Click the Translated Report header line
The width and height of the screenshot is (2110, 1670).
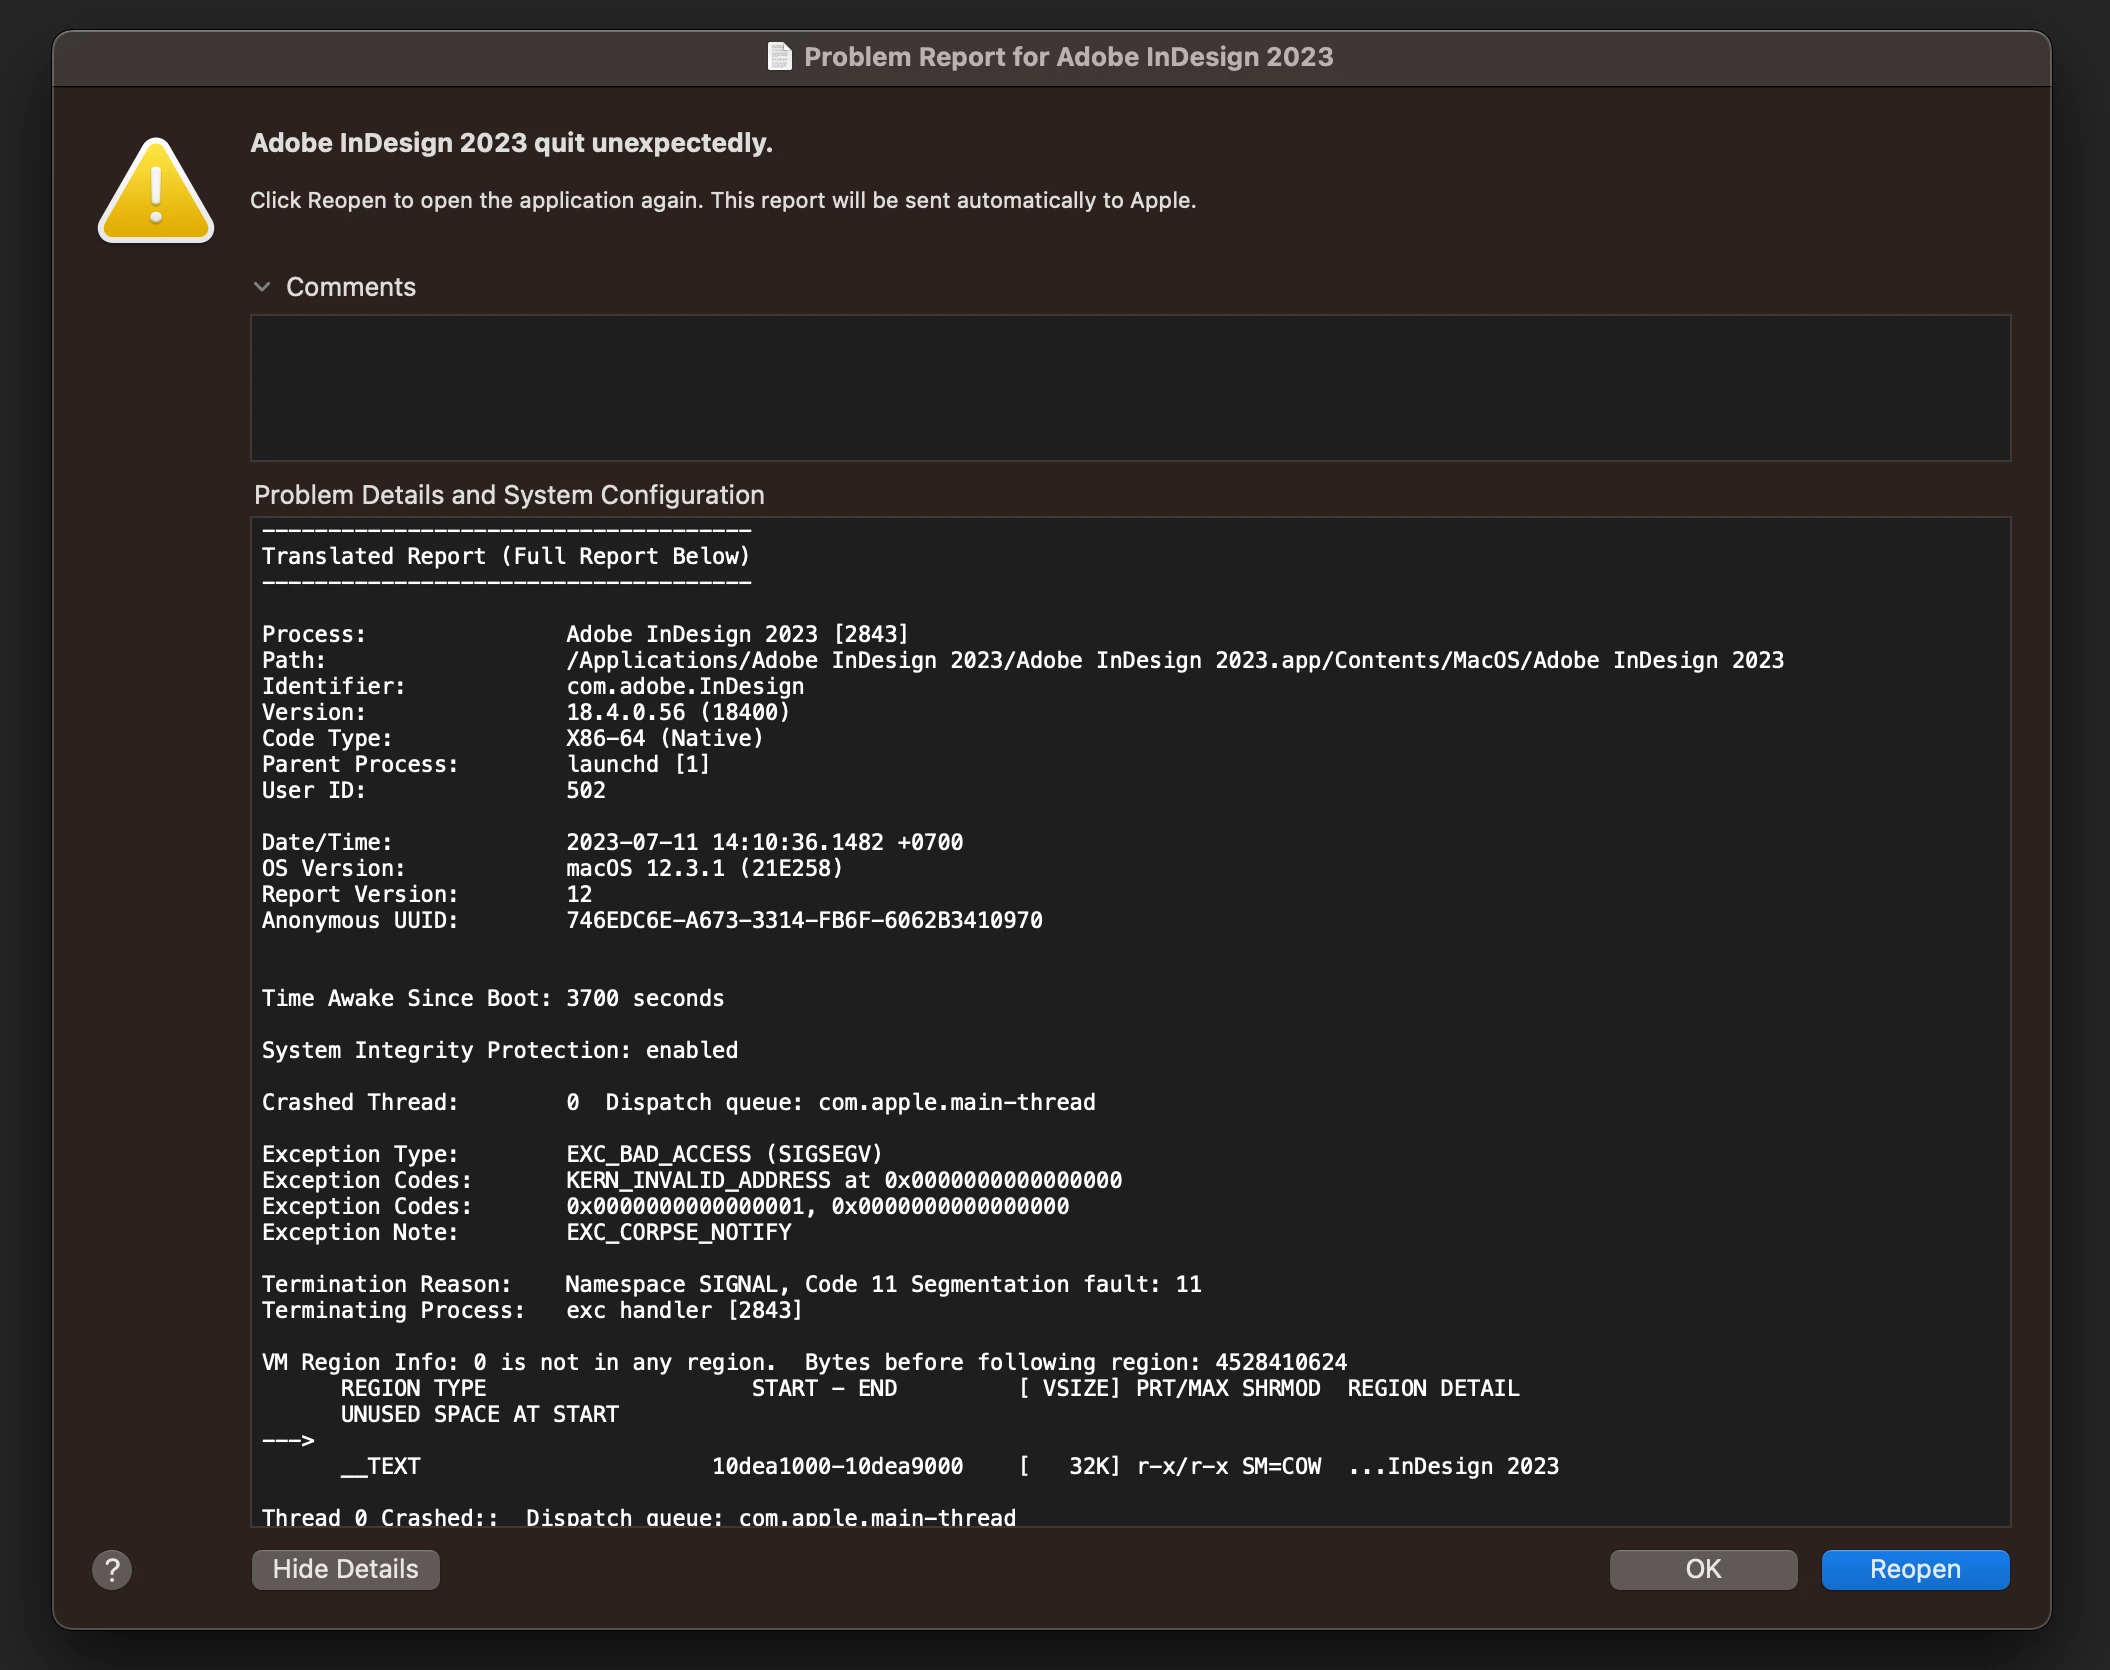[505, 556]
